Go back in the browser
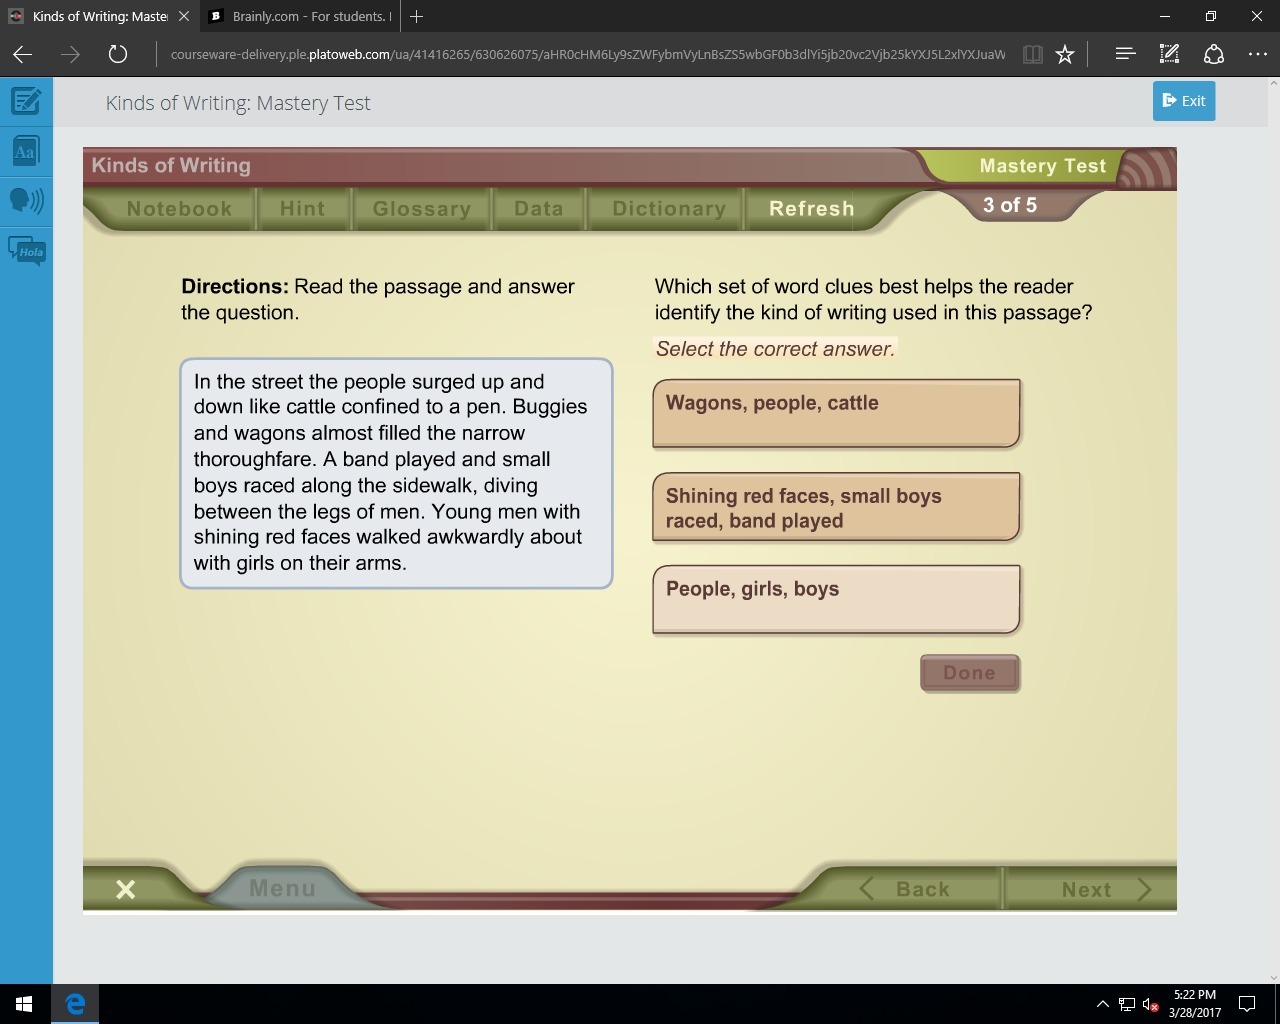The height and width of the screenshot is (1024, 1280). coord(22,54)
